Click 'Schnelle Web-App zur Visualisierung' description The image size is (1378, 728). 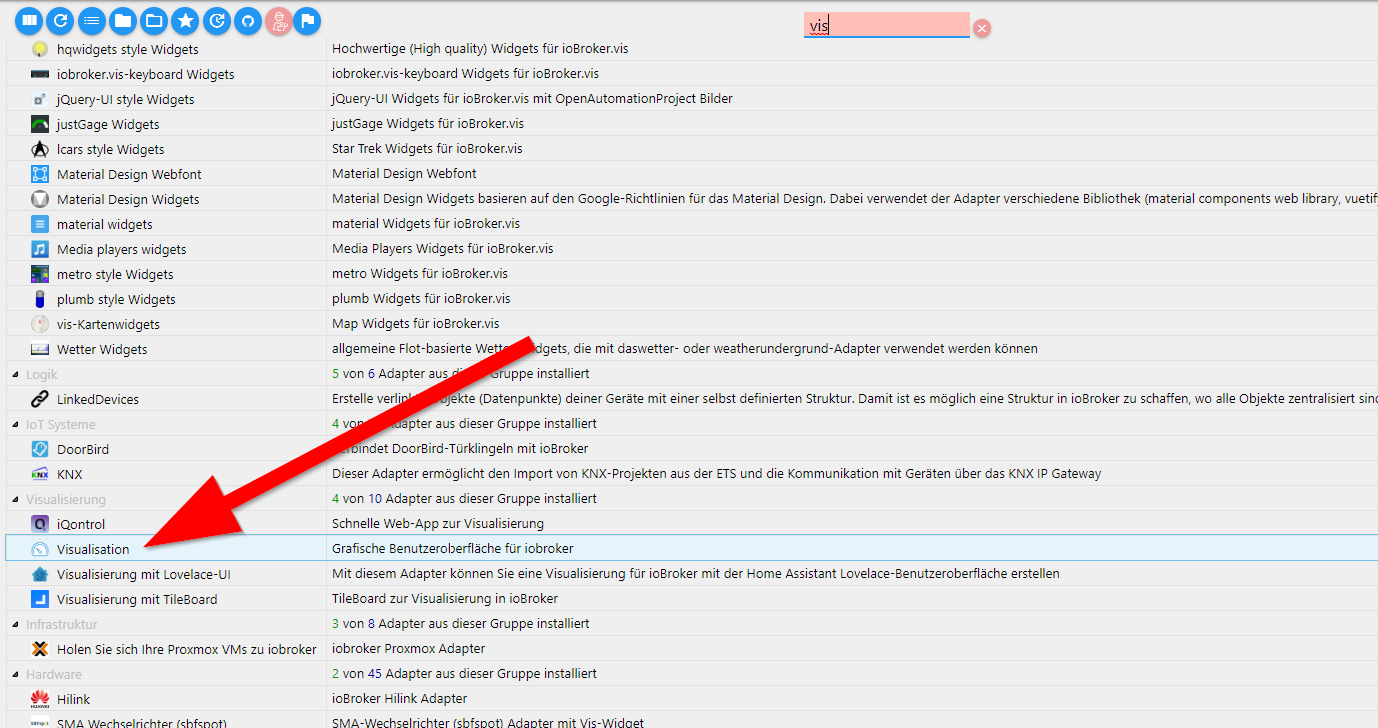pyautogui.click(x=438, y=524)
